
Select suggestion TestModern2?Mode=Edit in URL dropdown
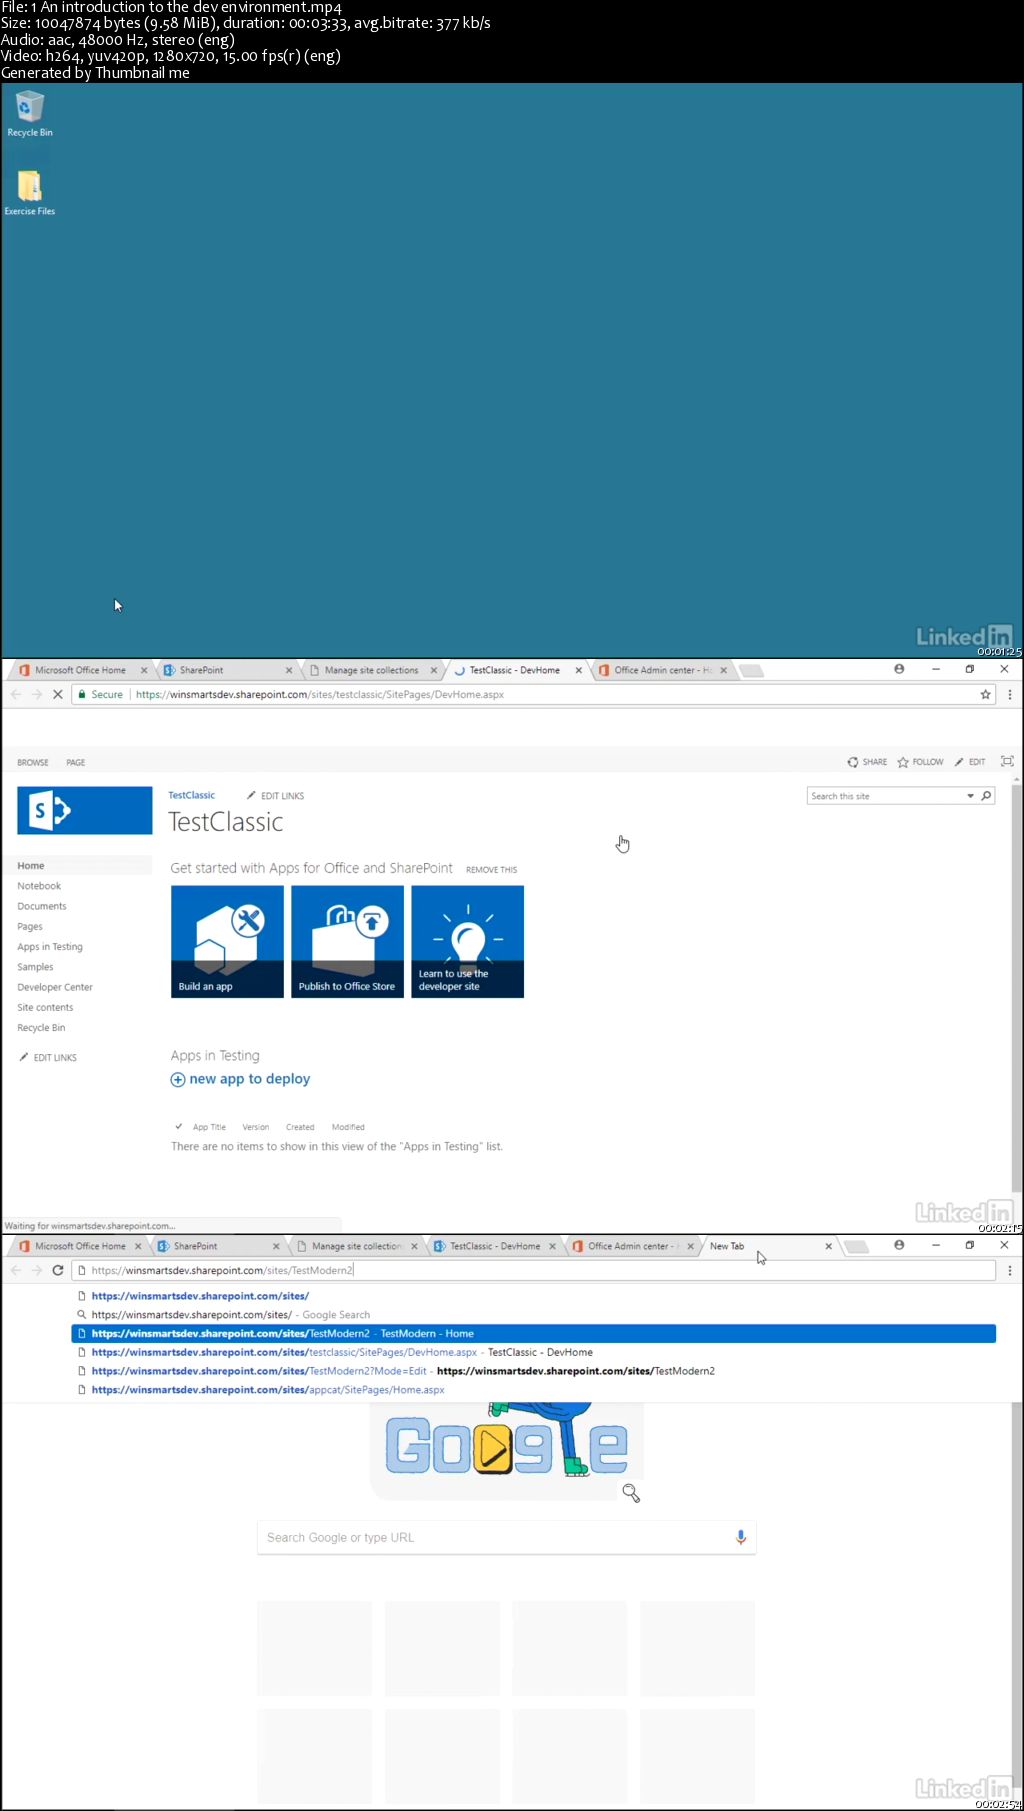(533, 1371)
